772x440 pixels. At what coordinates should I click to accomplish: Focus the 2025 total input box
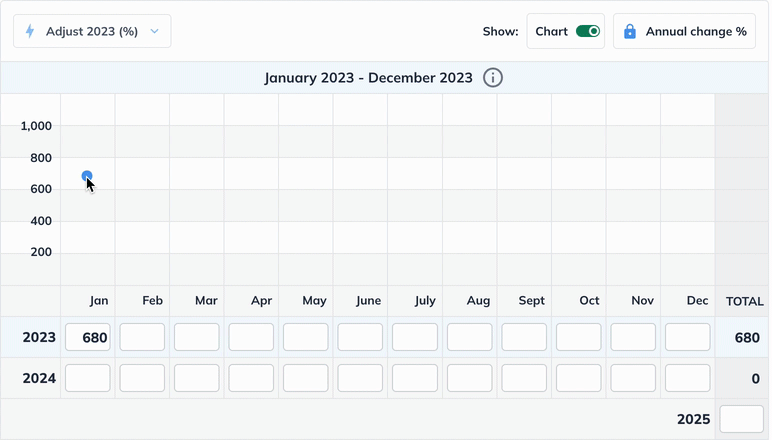[741, 419]
